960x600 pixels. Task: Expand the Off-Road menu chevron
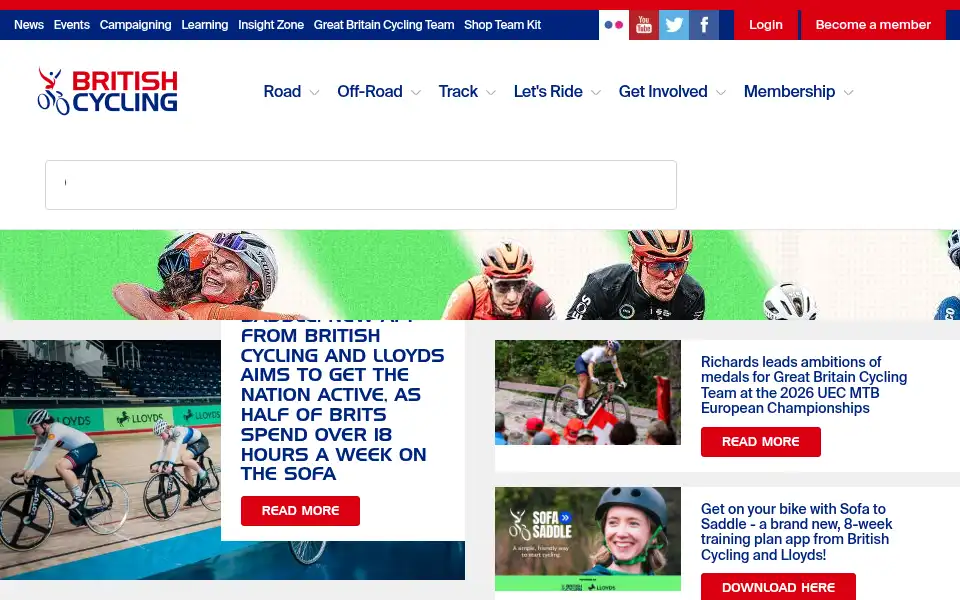tap(416, 92)
